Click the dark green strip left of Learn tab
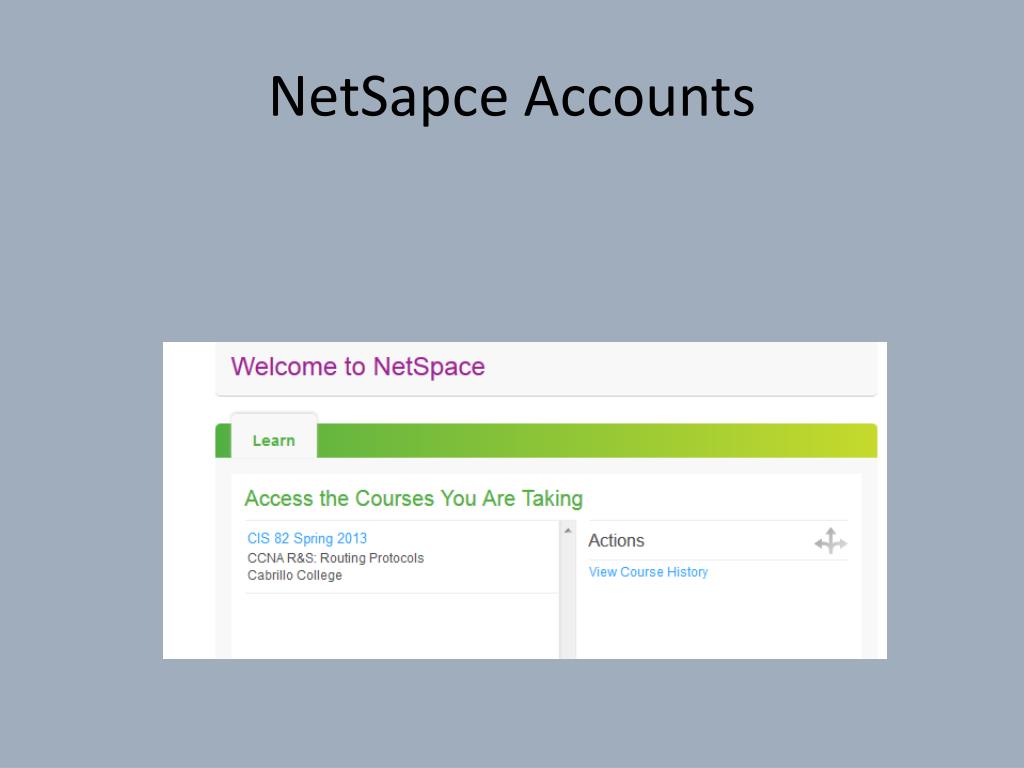The width and height of the screenshot is (1024, 768). pos(223,441)
